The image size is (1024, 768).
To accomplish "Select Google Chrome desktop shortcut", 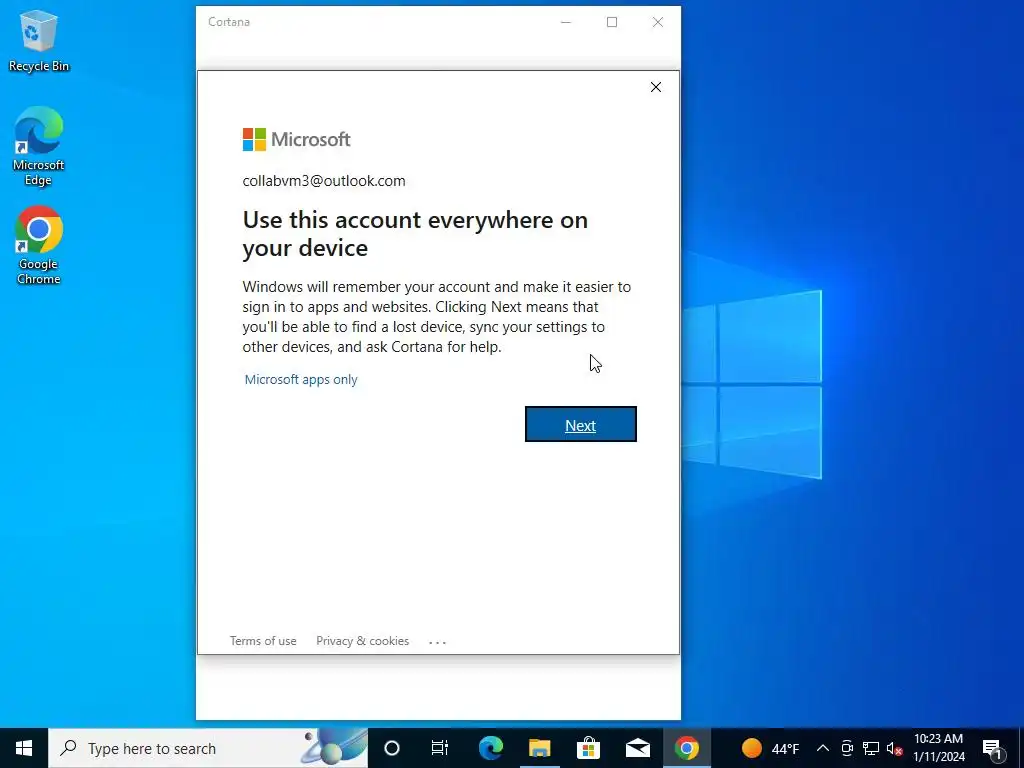I will point(39,246).
